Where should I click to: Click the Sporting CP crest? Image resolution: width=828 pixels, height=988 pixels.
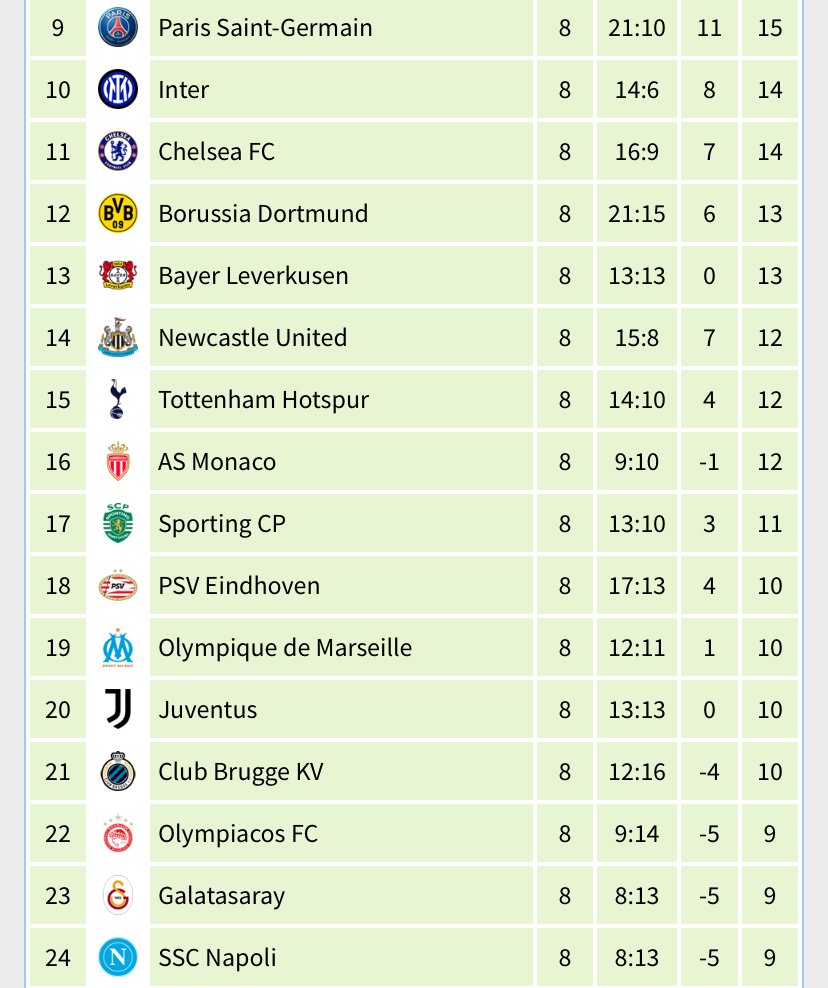tap(118, 524)
